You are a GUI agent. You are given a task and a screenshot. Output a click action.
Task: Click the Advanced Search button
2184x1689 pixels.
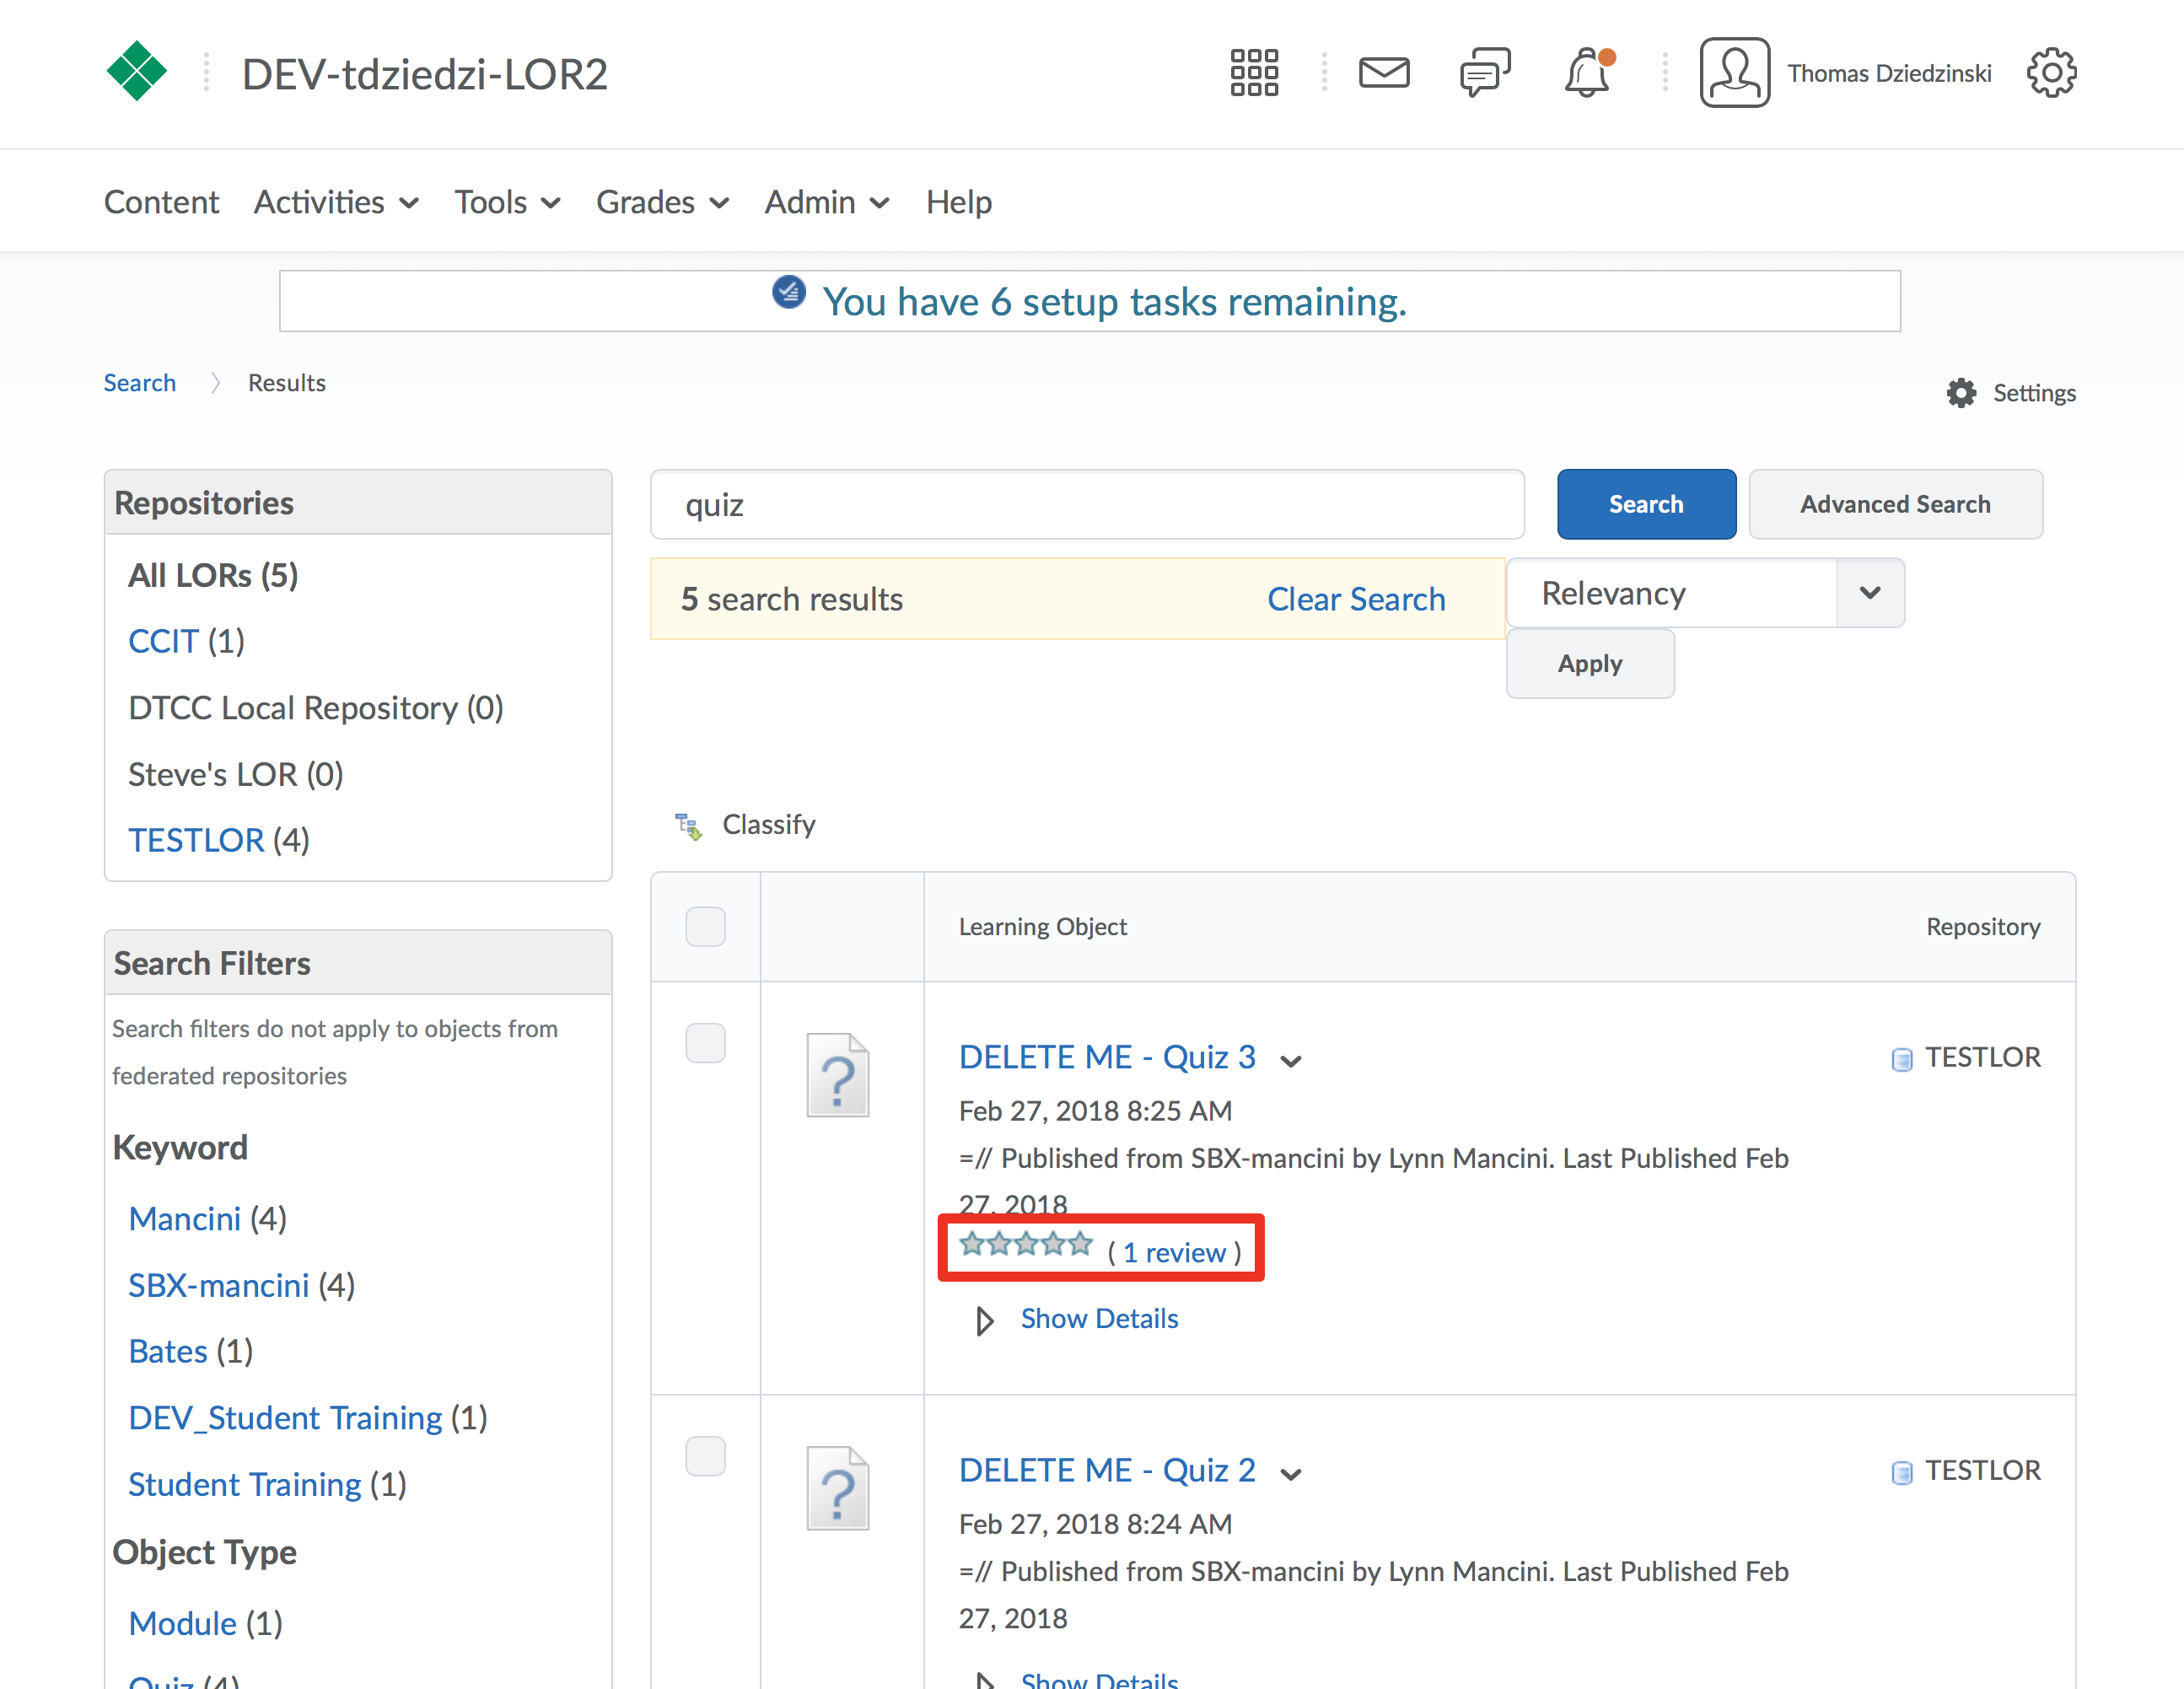tap(1895, 504)
